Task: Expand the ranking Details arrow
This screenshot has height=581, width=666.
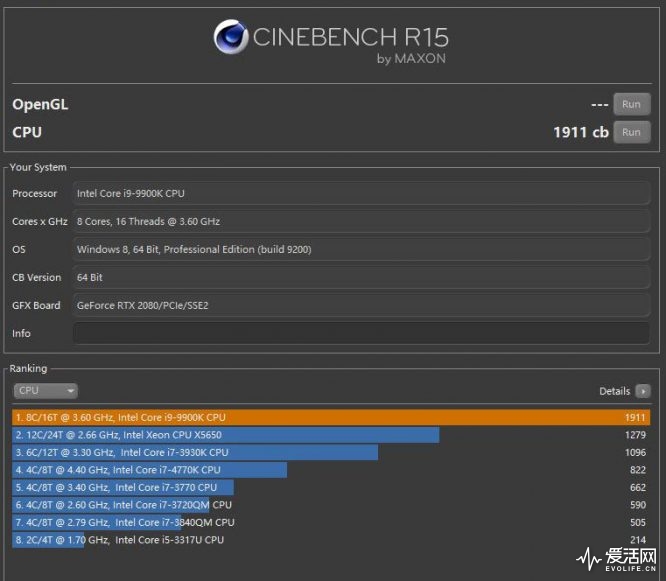Action: pyautogui.click(x=643, y=391)
